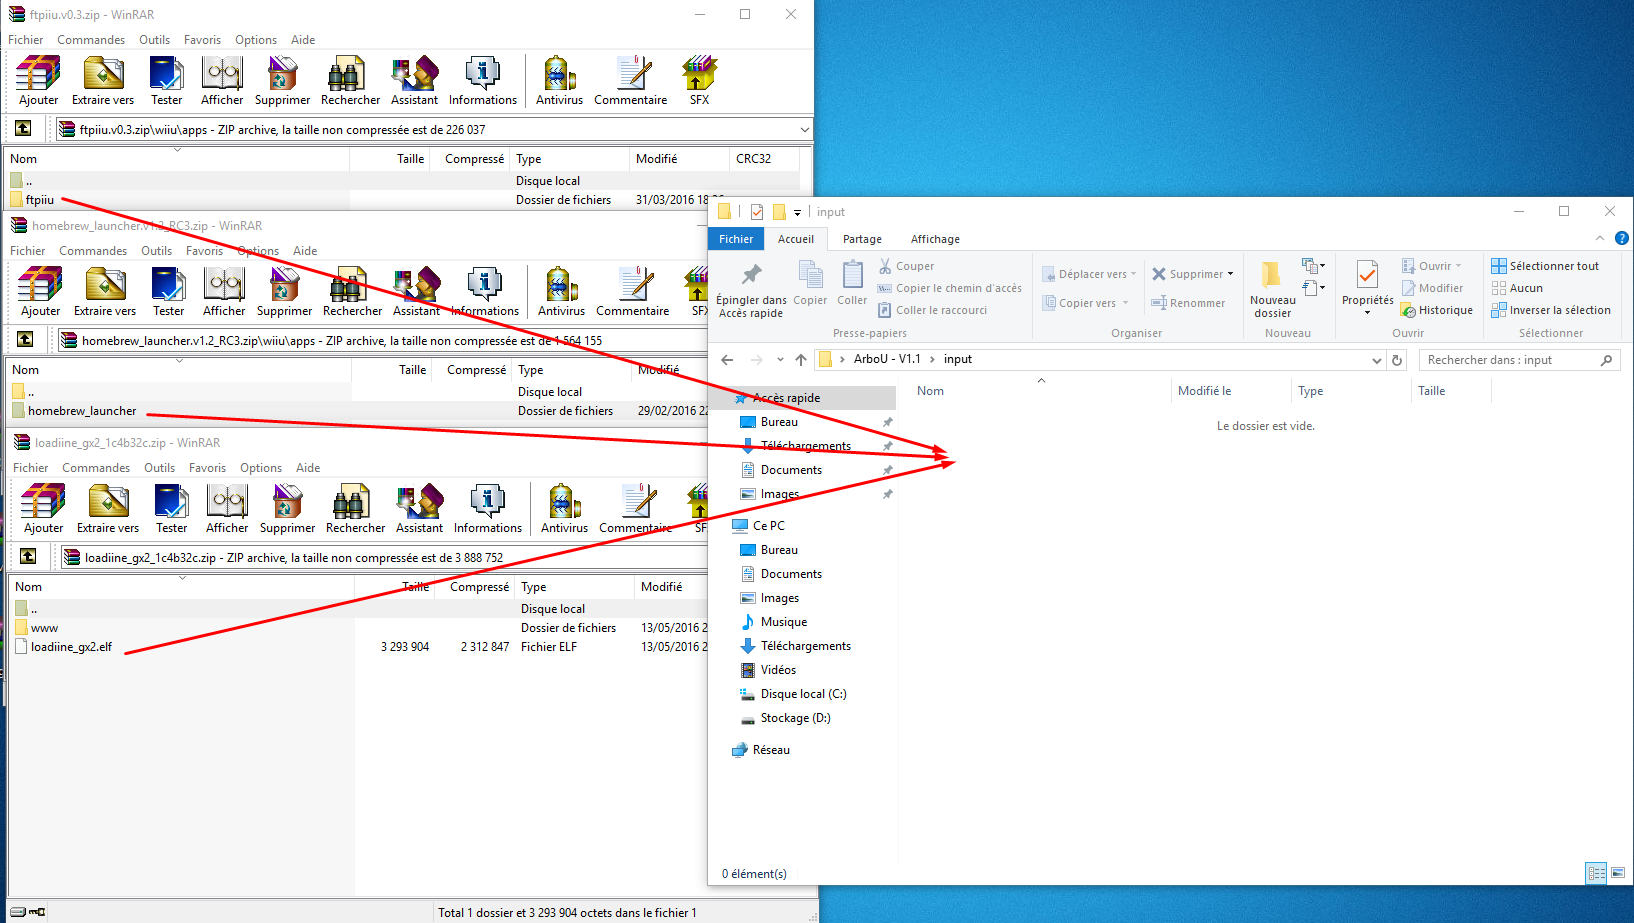Select www folder in loadiine_gx2 archive

tap(36, 628)
